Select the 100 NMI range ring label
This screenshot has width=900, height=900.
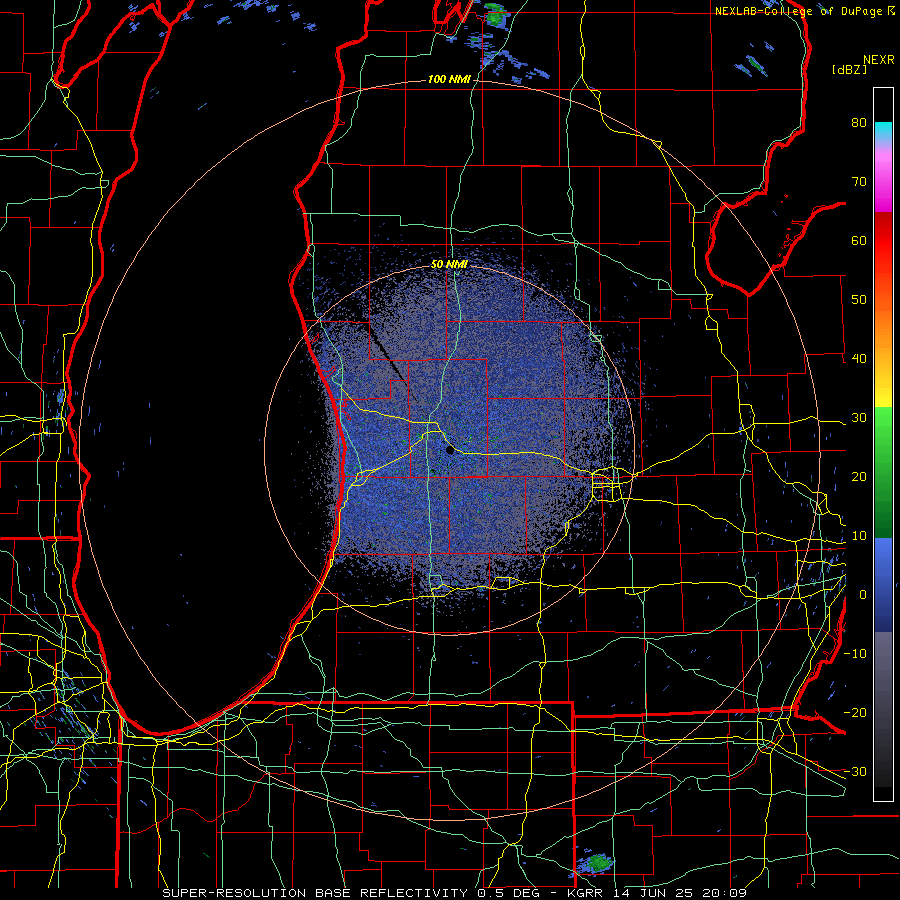[449, 79]
